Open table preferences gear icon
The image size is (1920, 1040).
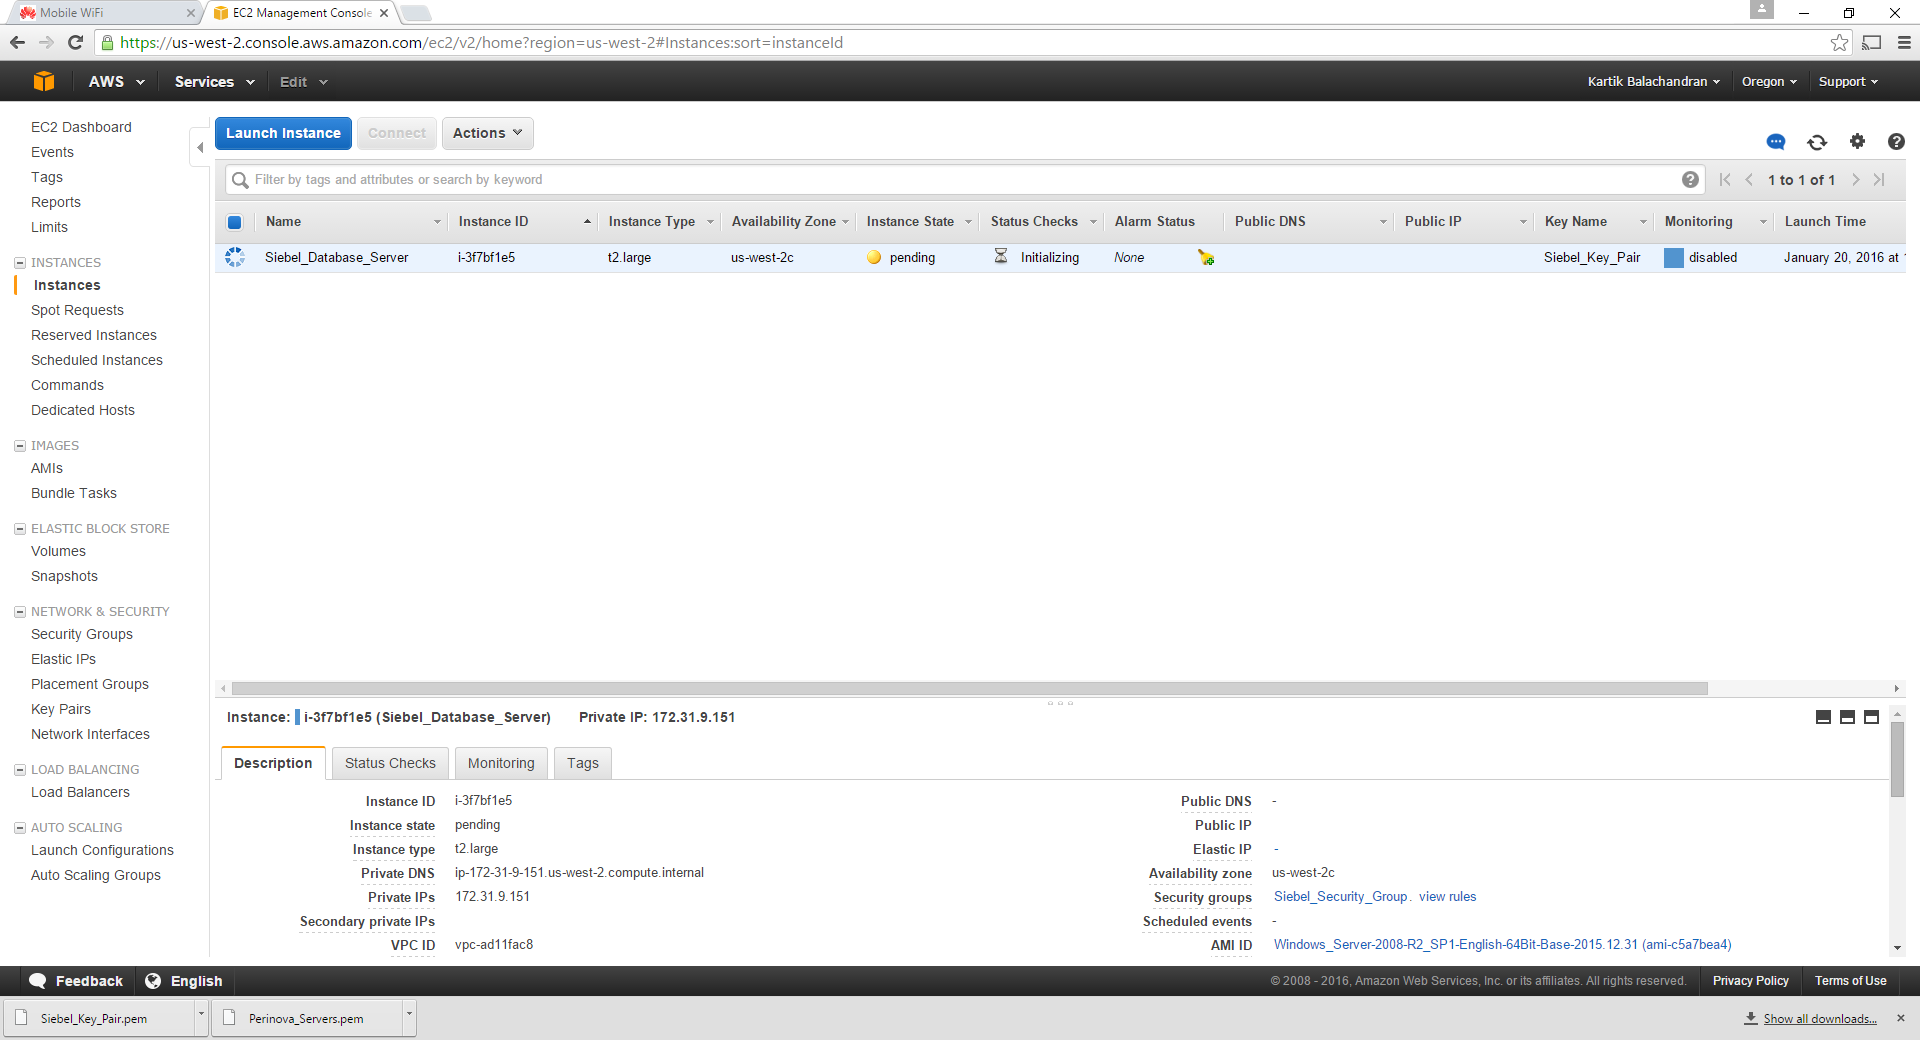pyautogui.click(x=1857, y=141)
